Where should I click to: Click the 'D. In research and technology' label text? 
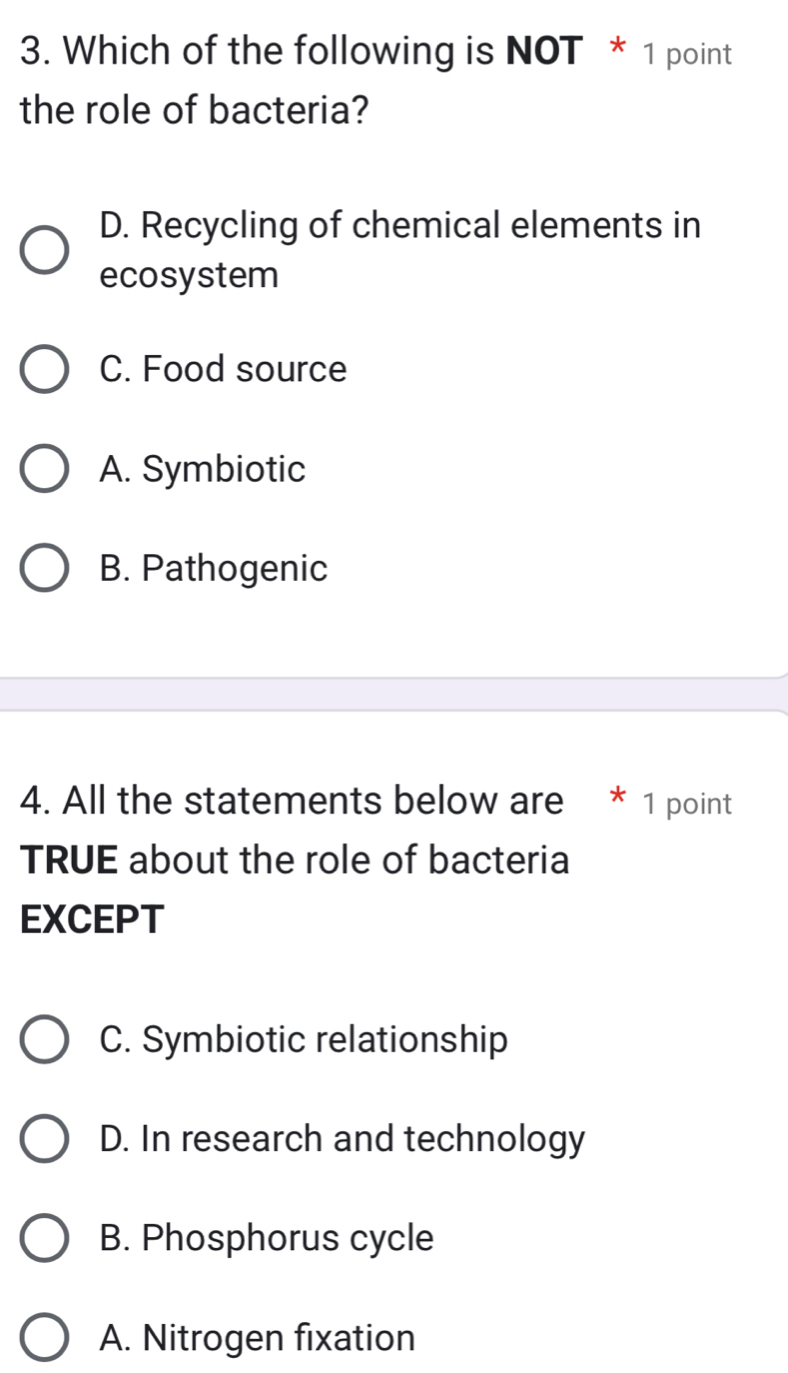click(x=343, y=1139)
